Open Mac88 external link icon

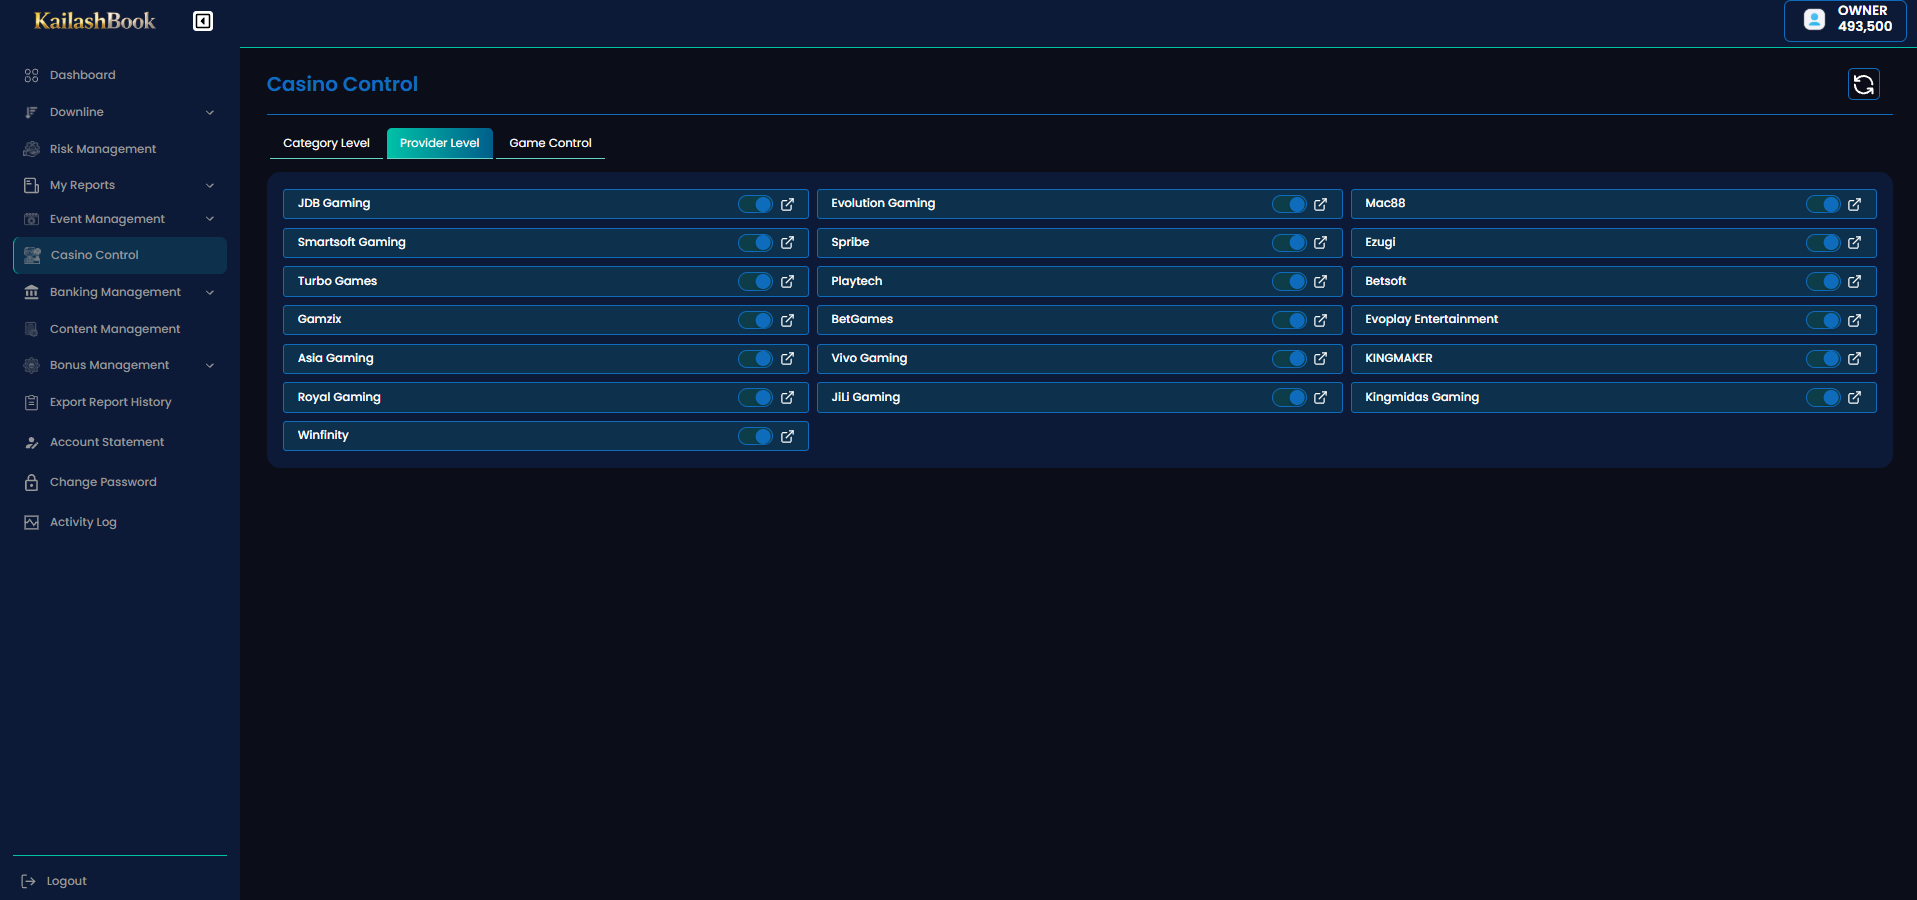click(x=1854, y=204)
